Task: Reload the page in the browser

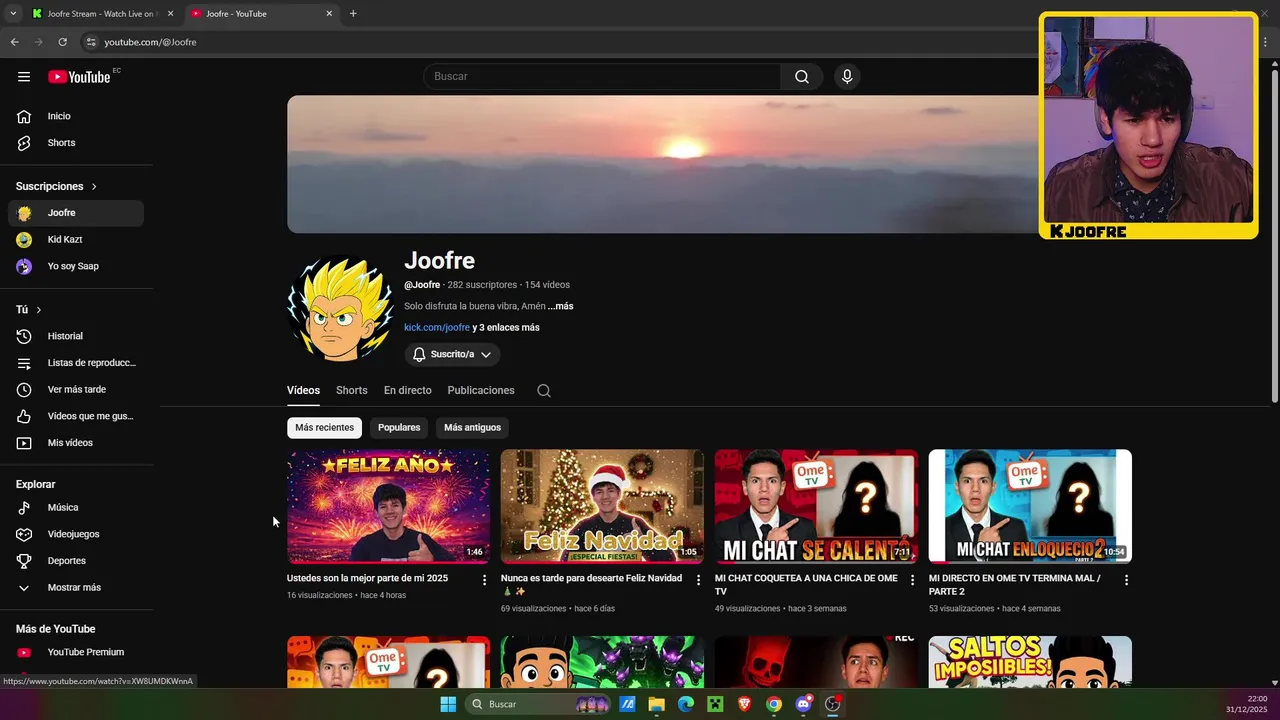Action: pyautogui.click(x=62, y=42)
